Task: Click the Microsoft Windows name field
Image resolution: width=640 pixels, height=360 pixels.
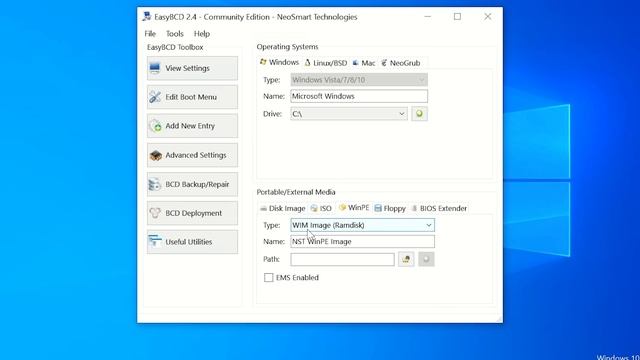Action: pos(359,96)
